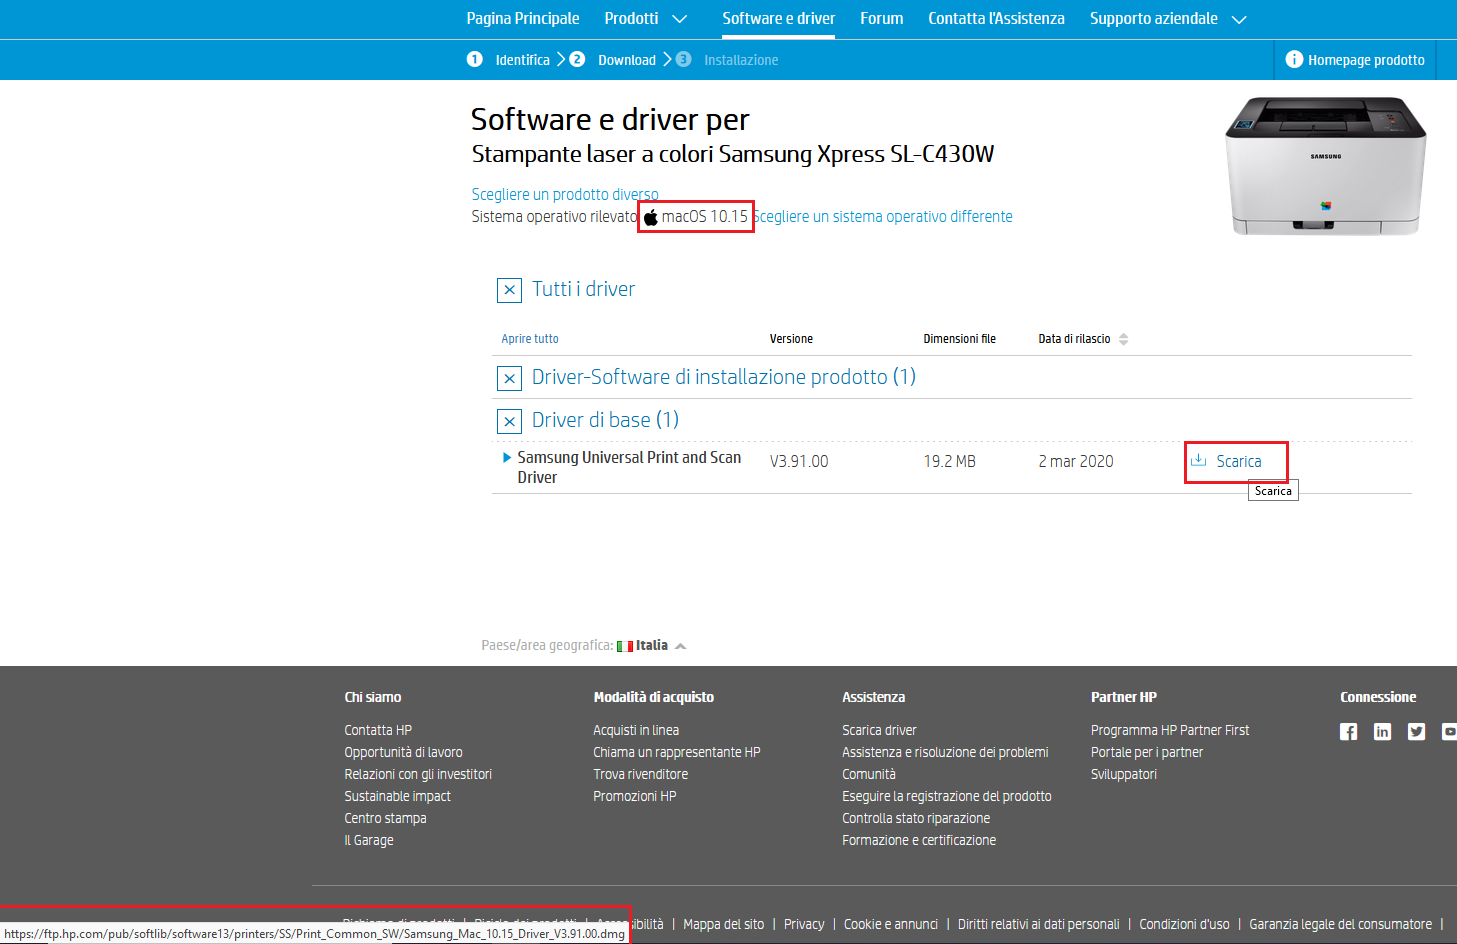Click Scarica download button
The height and width of the screenshot is (944, 1457).
click(x=1238, y=461)
